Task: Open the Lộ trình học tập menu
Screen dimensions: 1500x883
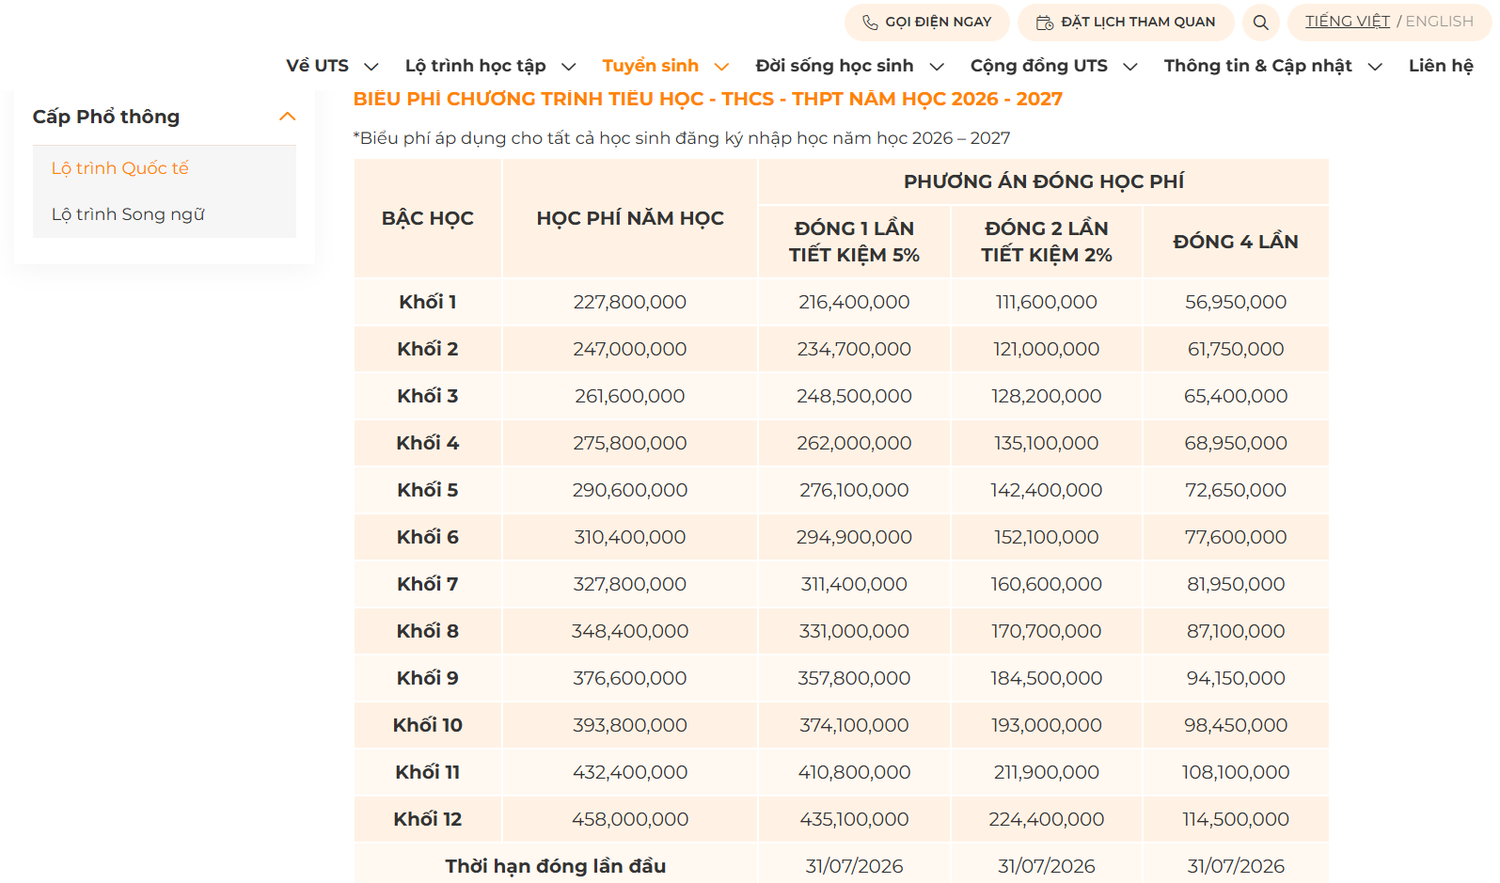Action: pyautogui.click(x=475, y=66)
